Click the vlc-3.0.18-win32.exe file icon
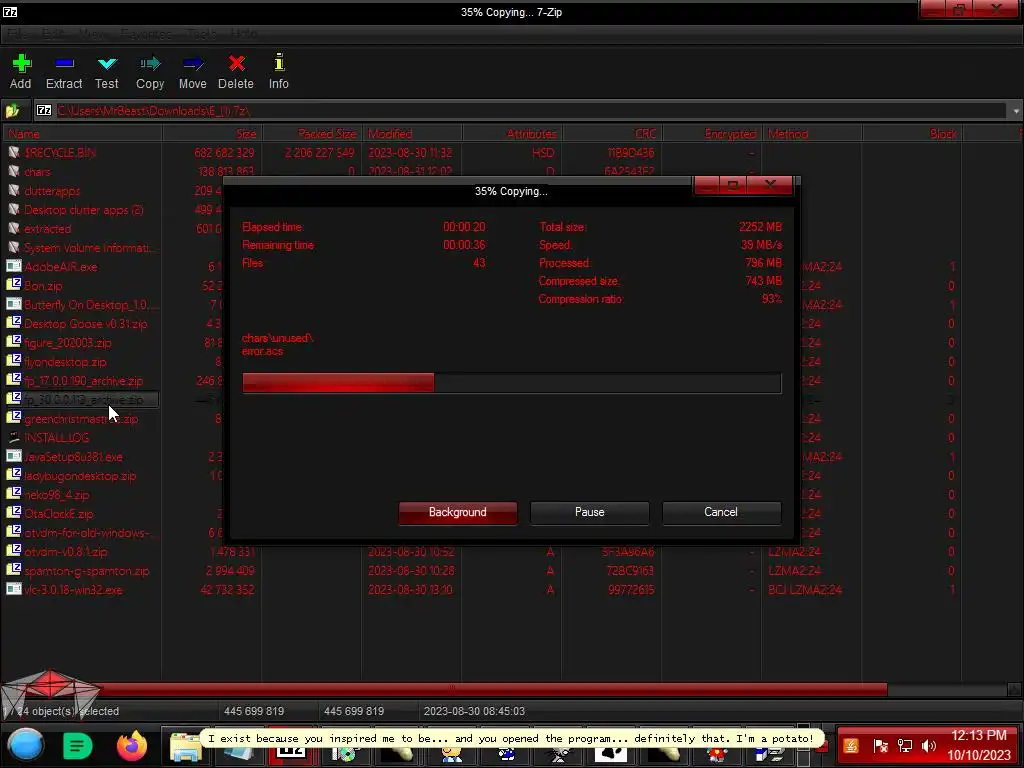This screenshot has height=768, width=1024. [14, 589]
